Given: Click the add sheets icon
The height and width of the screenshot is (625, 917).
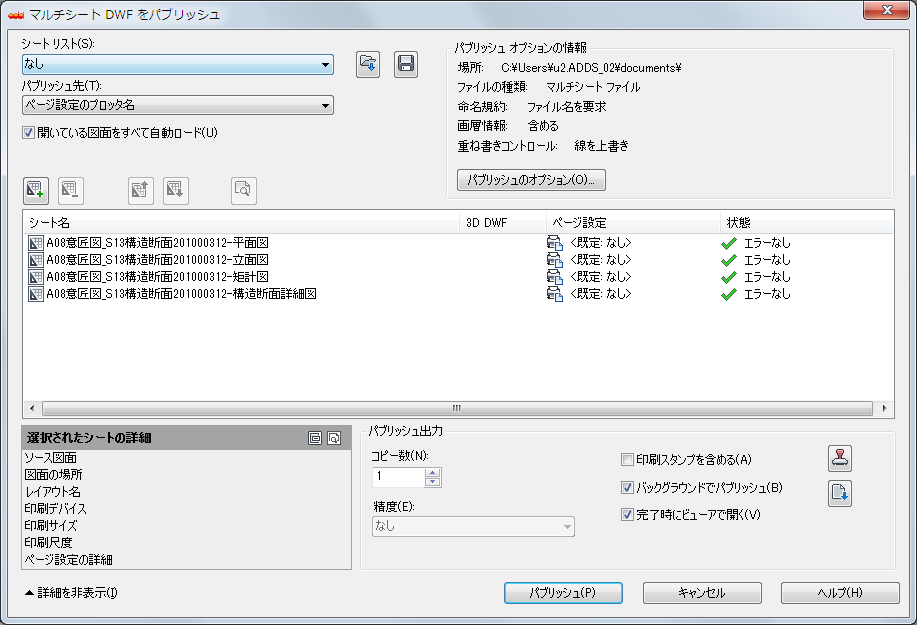Looking at the screenshot, I should point(36,191).
